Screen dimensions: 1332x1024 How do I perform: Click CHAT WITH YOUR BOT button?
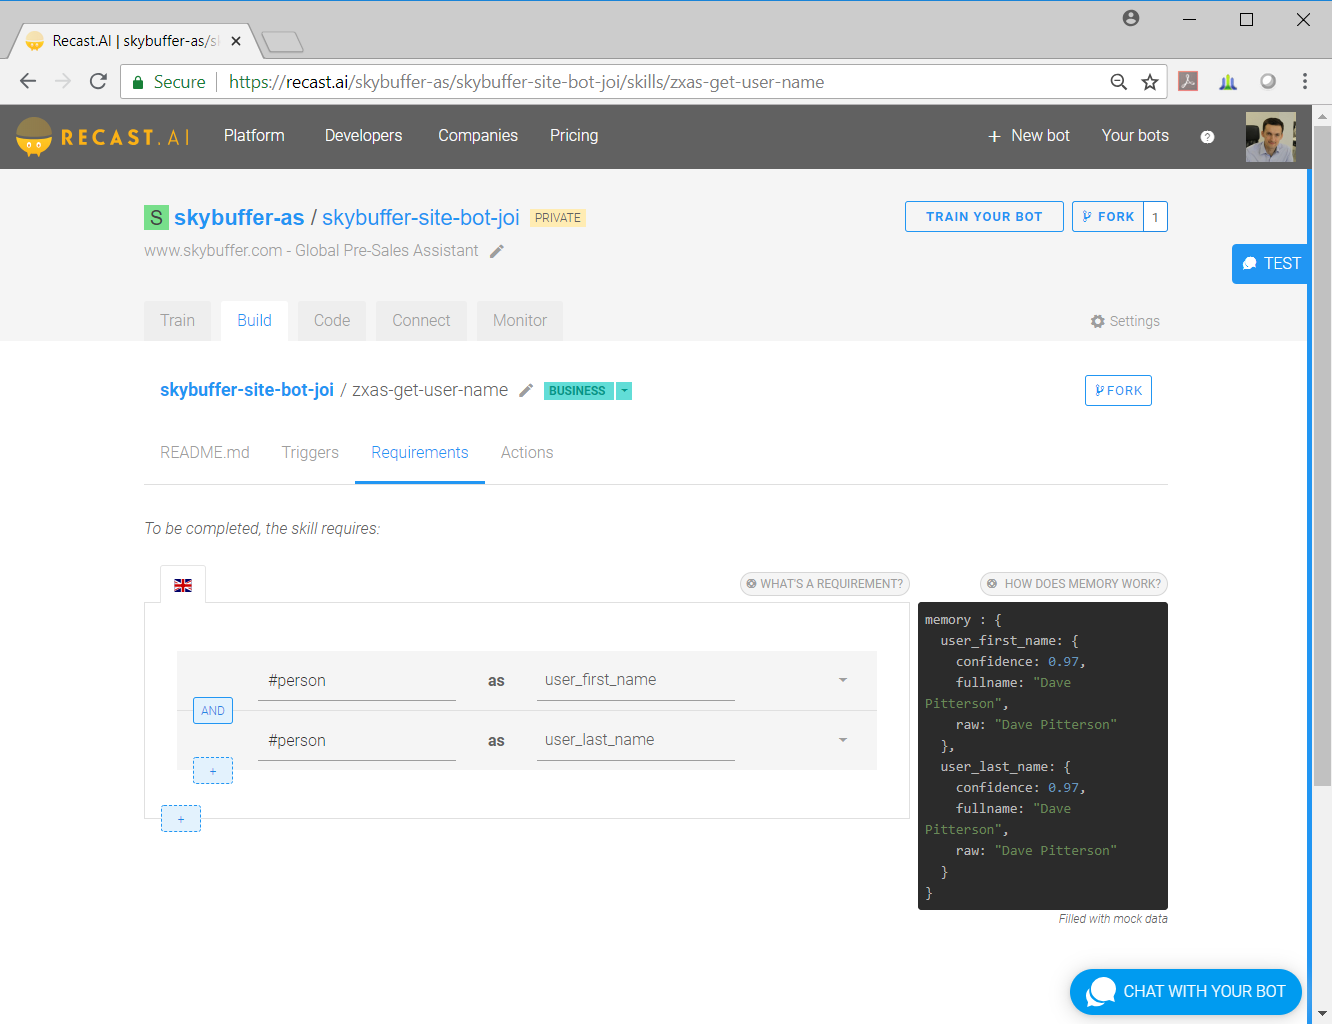pos(1186,992)
